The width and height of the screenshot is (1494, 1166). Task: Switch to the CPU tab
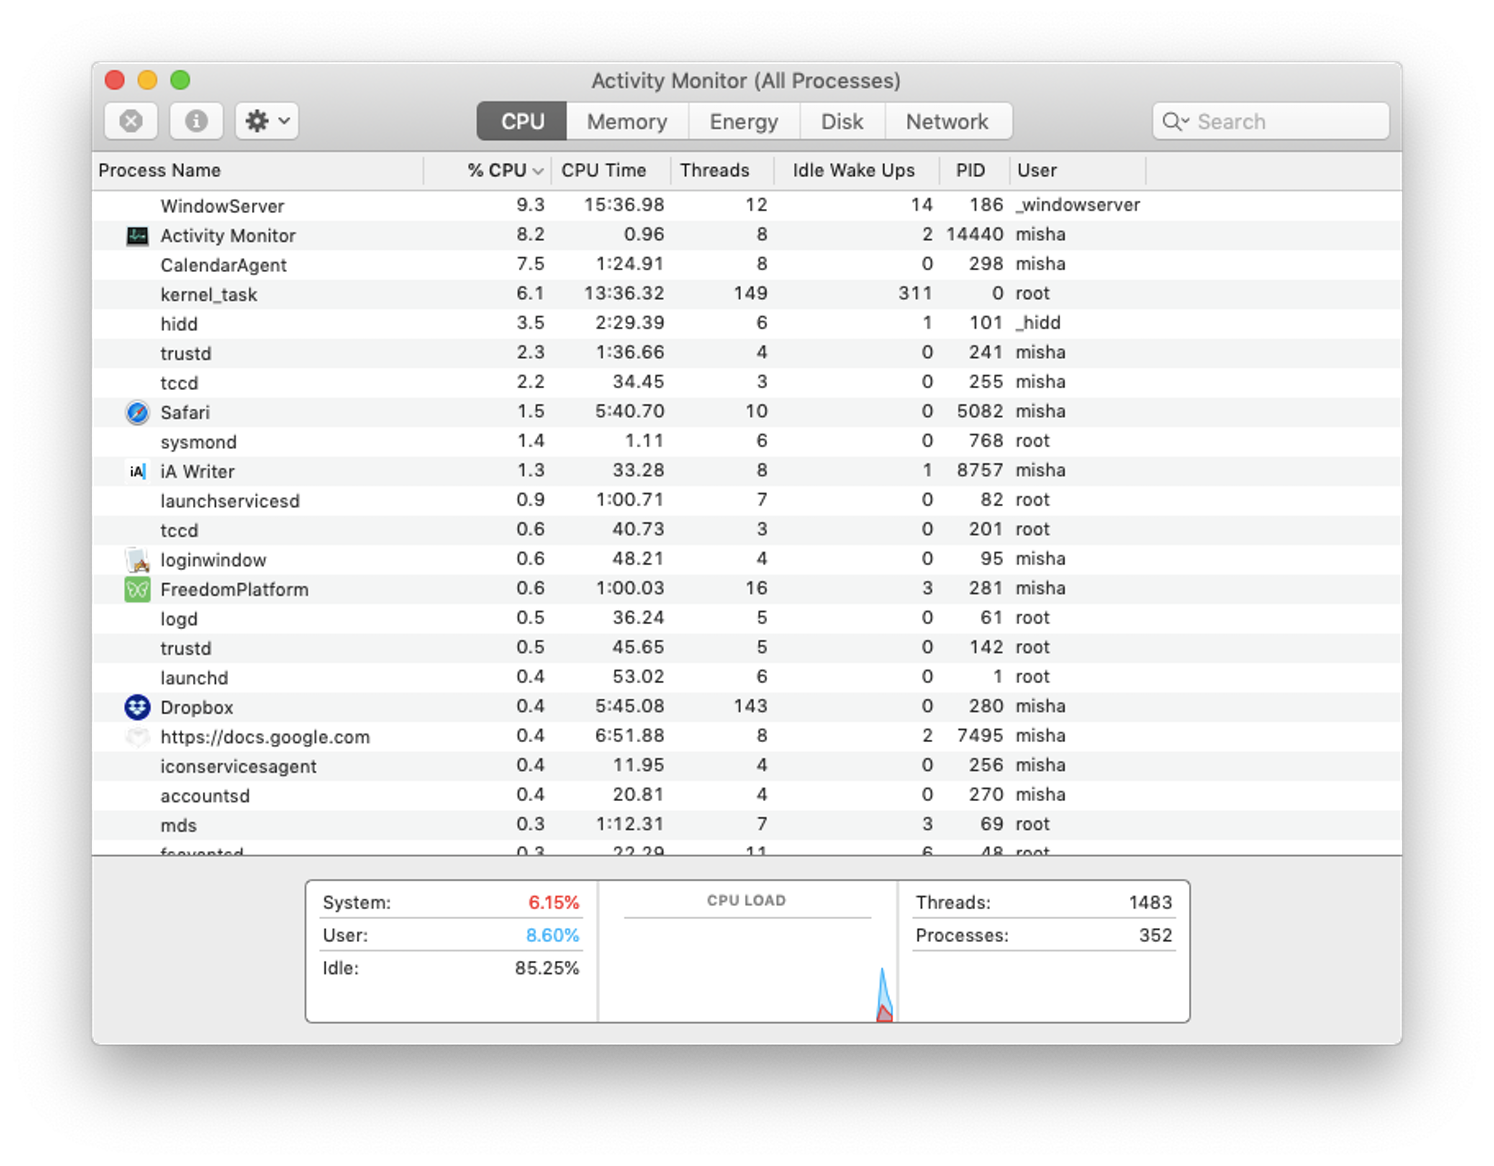point(522,121)
